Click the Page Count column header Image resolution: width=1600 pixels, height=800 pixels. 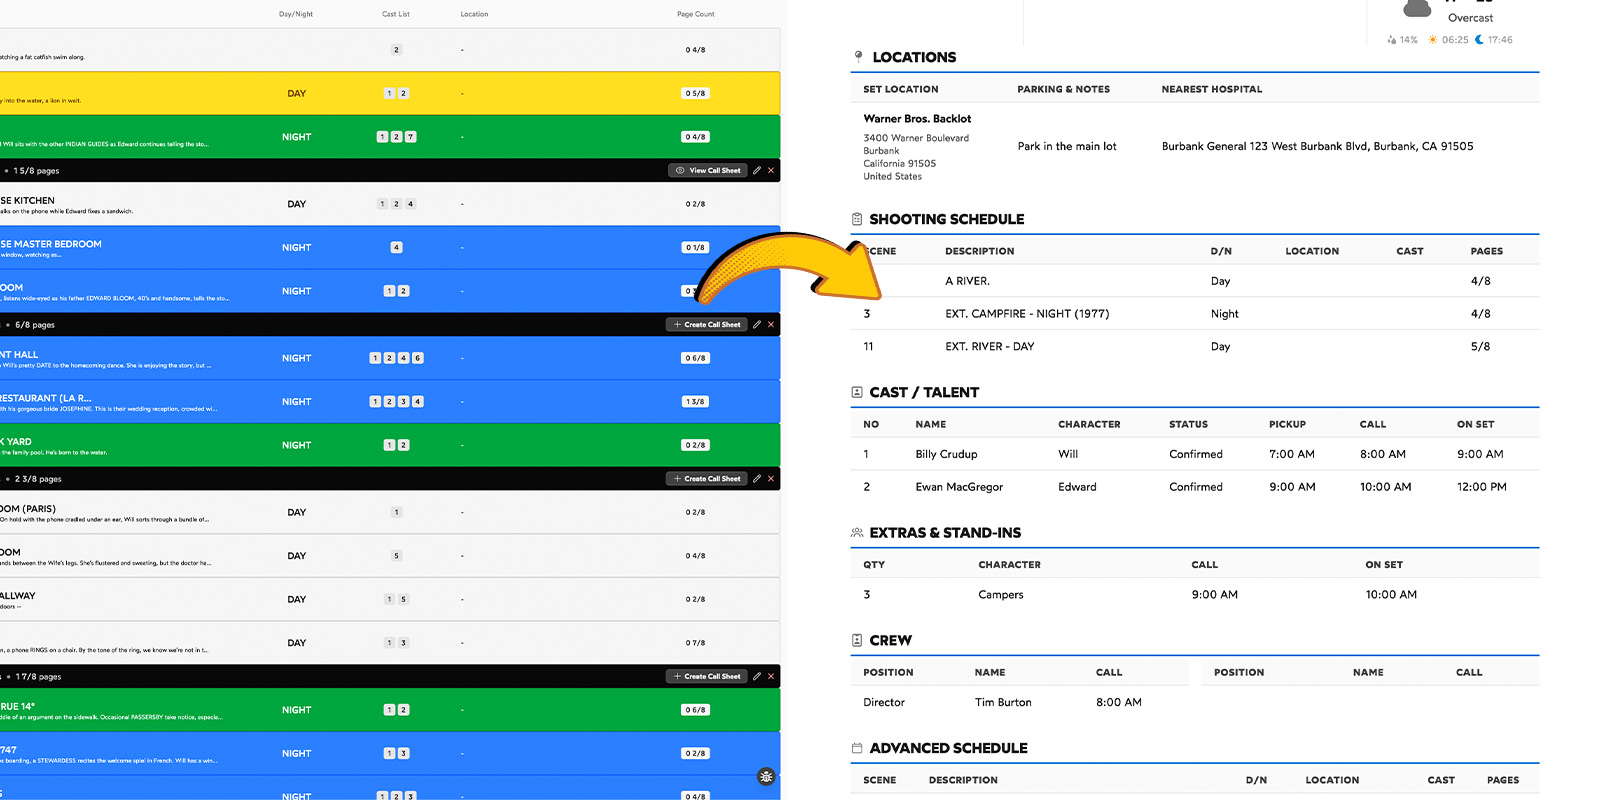(695, 14)
